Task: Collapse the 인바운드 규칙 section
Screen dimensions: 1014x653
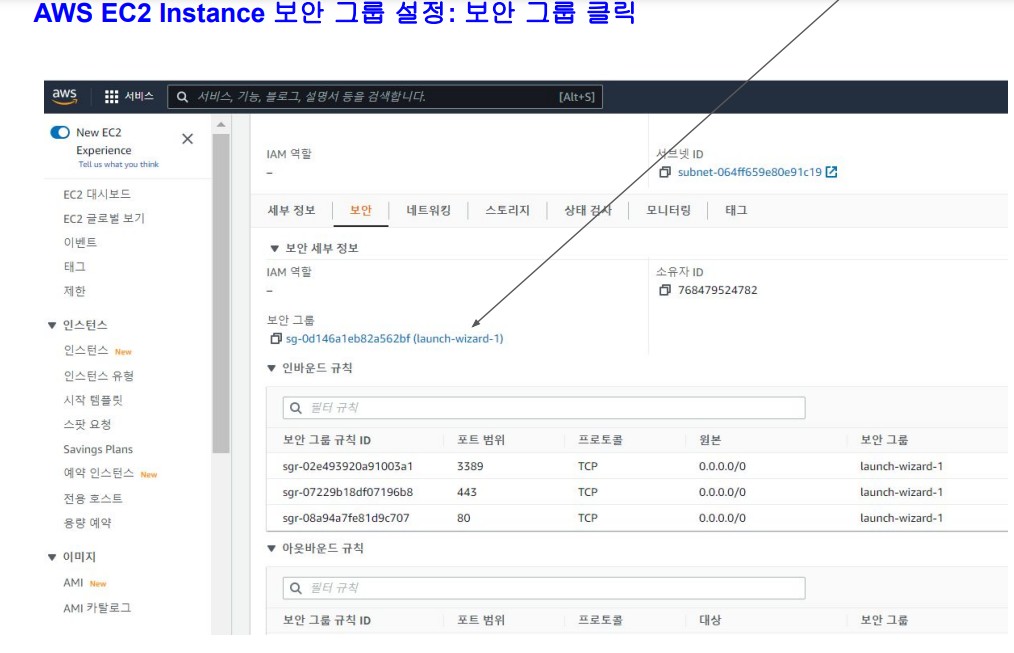Action: point(272,369)
